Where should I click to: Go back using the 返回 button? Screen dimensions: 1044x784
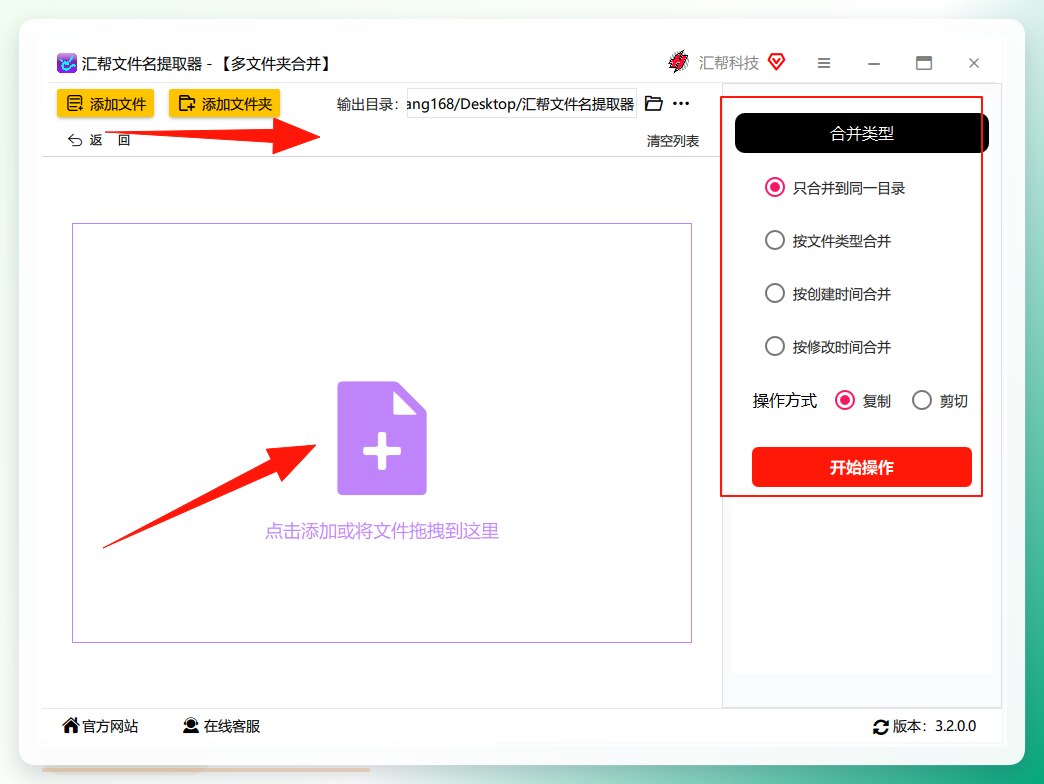[98, 140]
